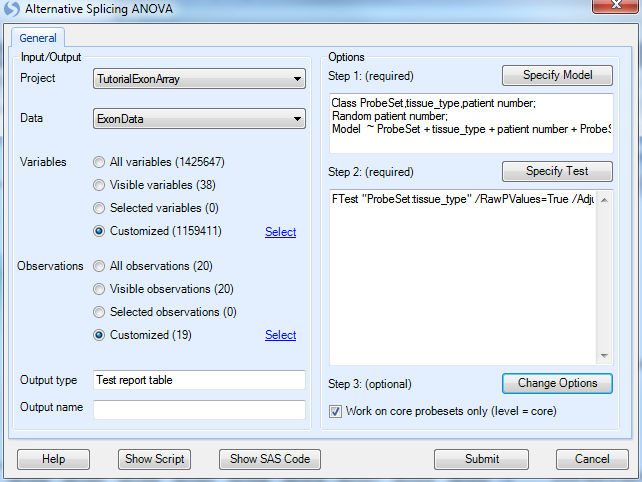Image resolution: width=642 pixels, height=482 pixels.
Task: Toggle Work on core probesets only checkbox
Action: (335, 411)
